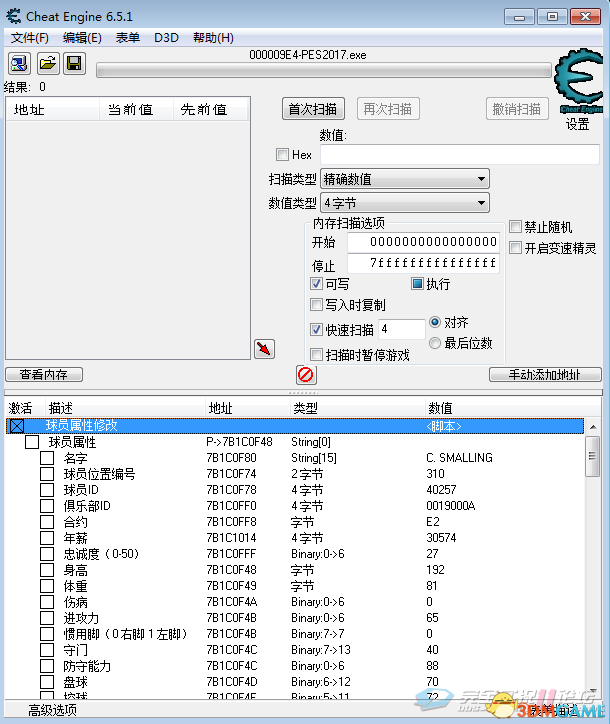Screen dimensions: 610x724
Task: Freeze the 防守能力 entry checkbox
Action: [47, 666]
